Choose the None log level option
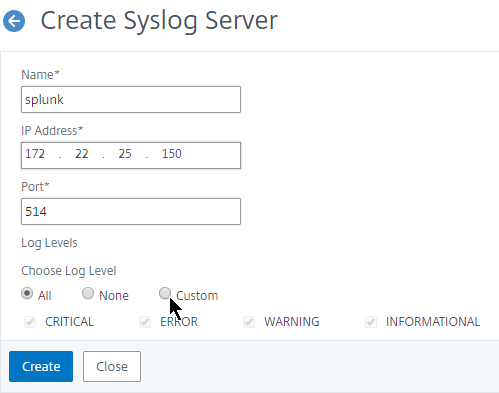The width and height of the screenshot is (499, 393). pyautogui.click(x=88, y=293)
